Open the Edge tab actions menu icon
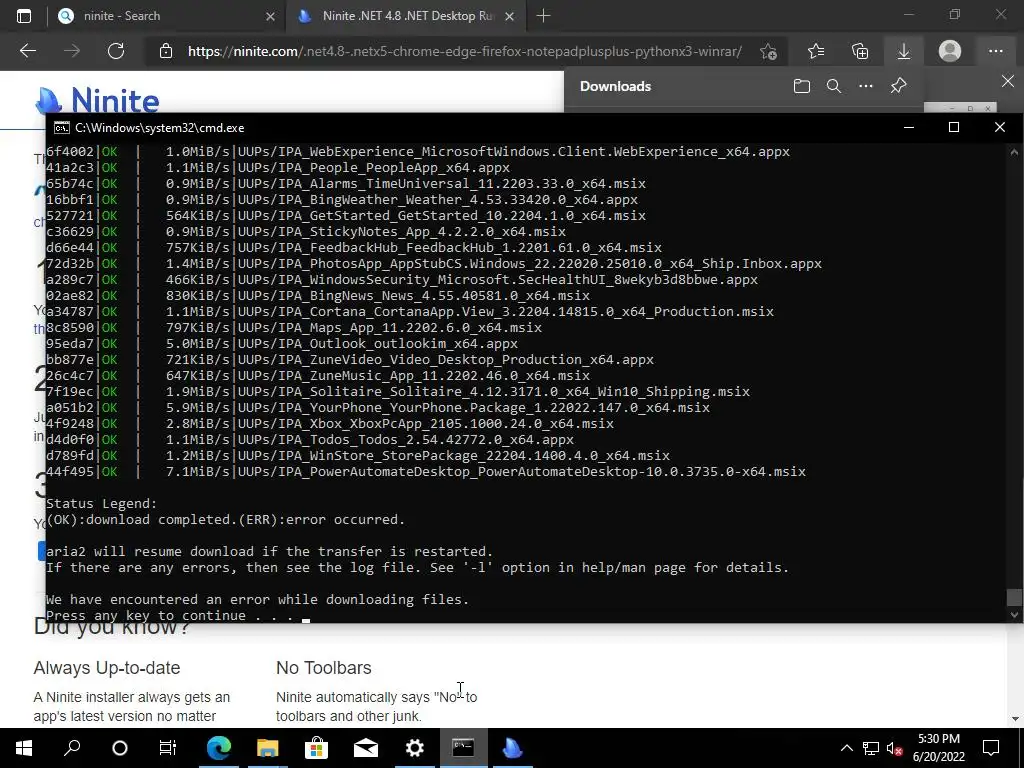Image resolution: width=1024 pixels, height=768 pixels. pyautogui.click(x=24, y=16)
